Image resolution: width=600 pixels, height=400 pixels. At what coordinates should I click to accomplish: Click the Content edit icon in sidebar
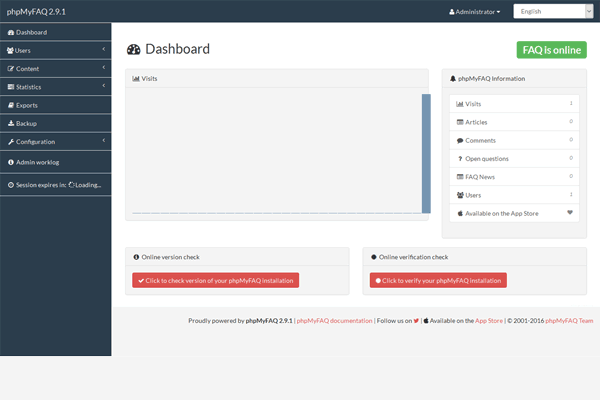[11, 69]
